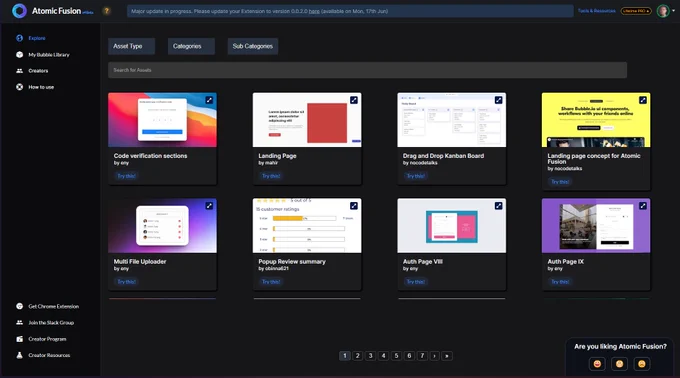Open My Bubble Library menu item
The image size is (680, 378).
49,55
